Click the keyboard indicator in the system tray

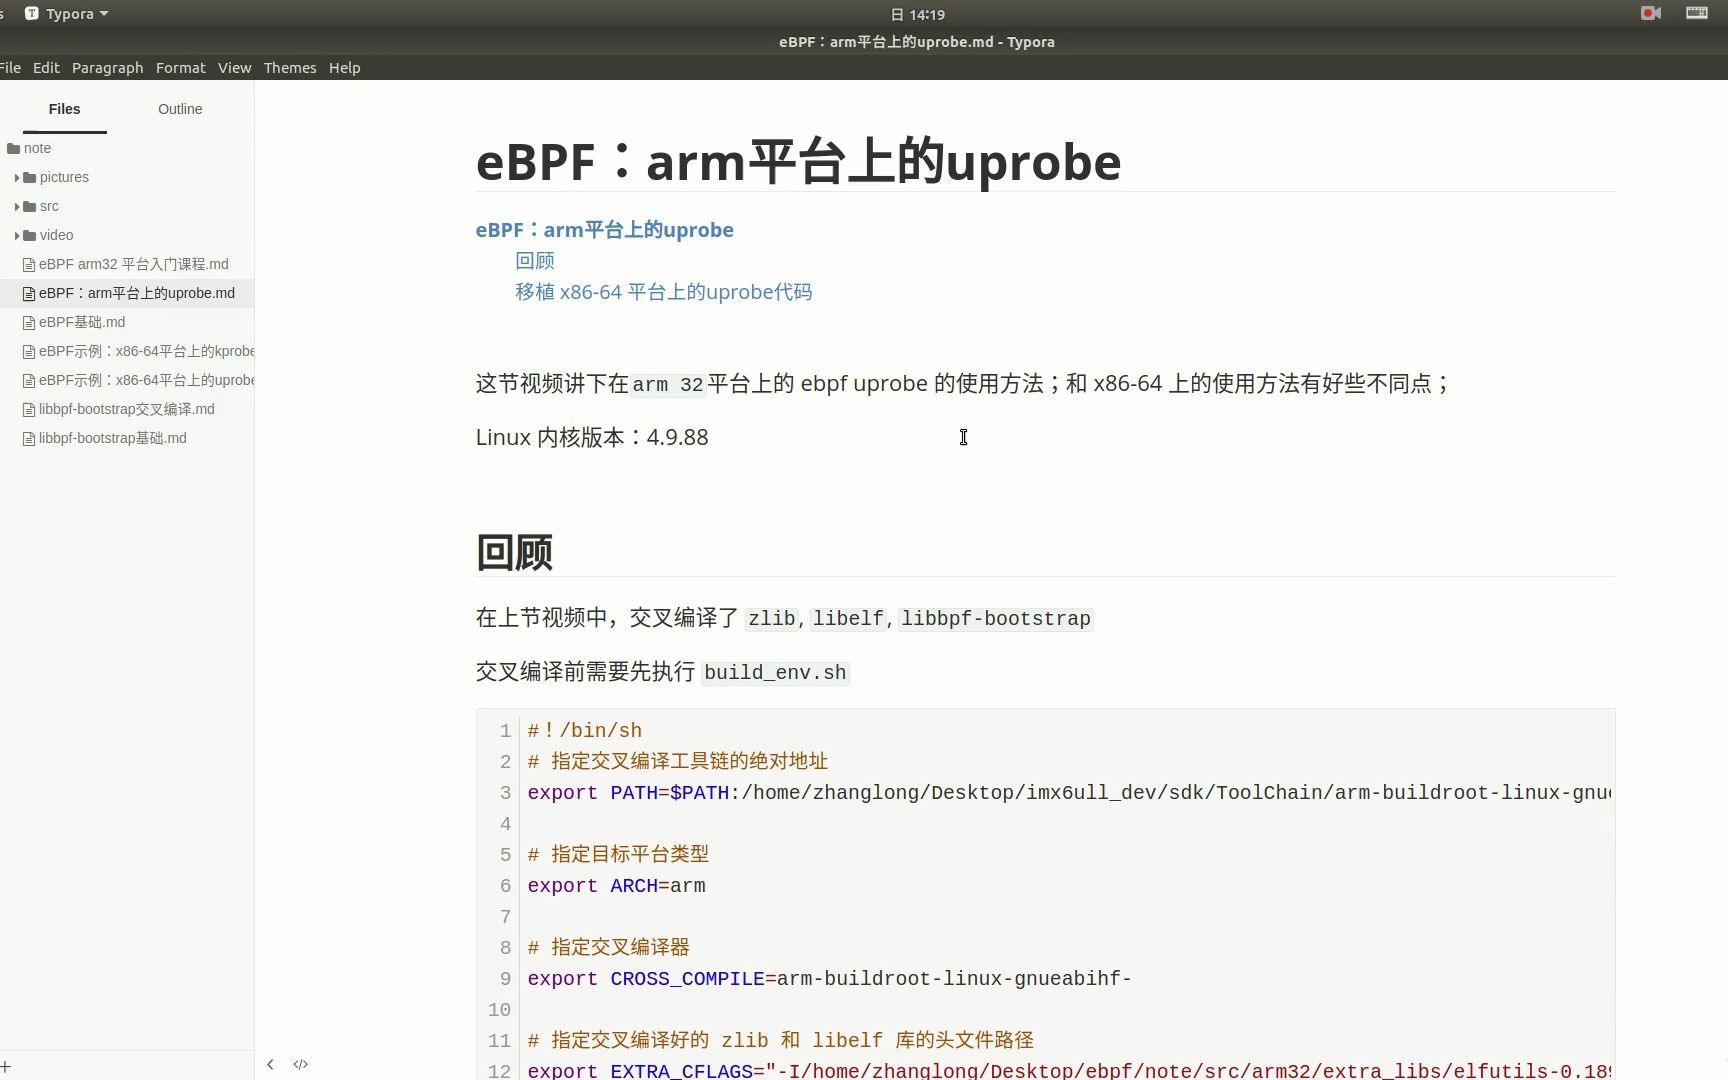click(1696, 13)
